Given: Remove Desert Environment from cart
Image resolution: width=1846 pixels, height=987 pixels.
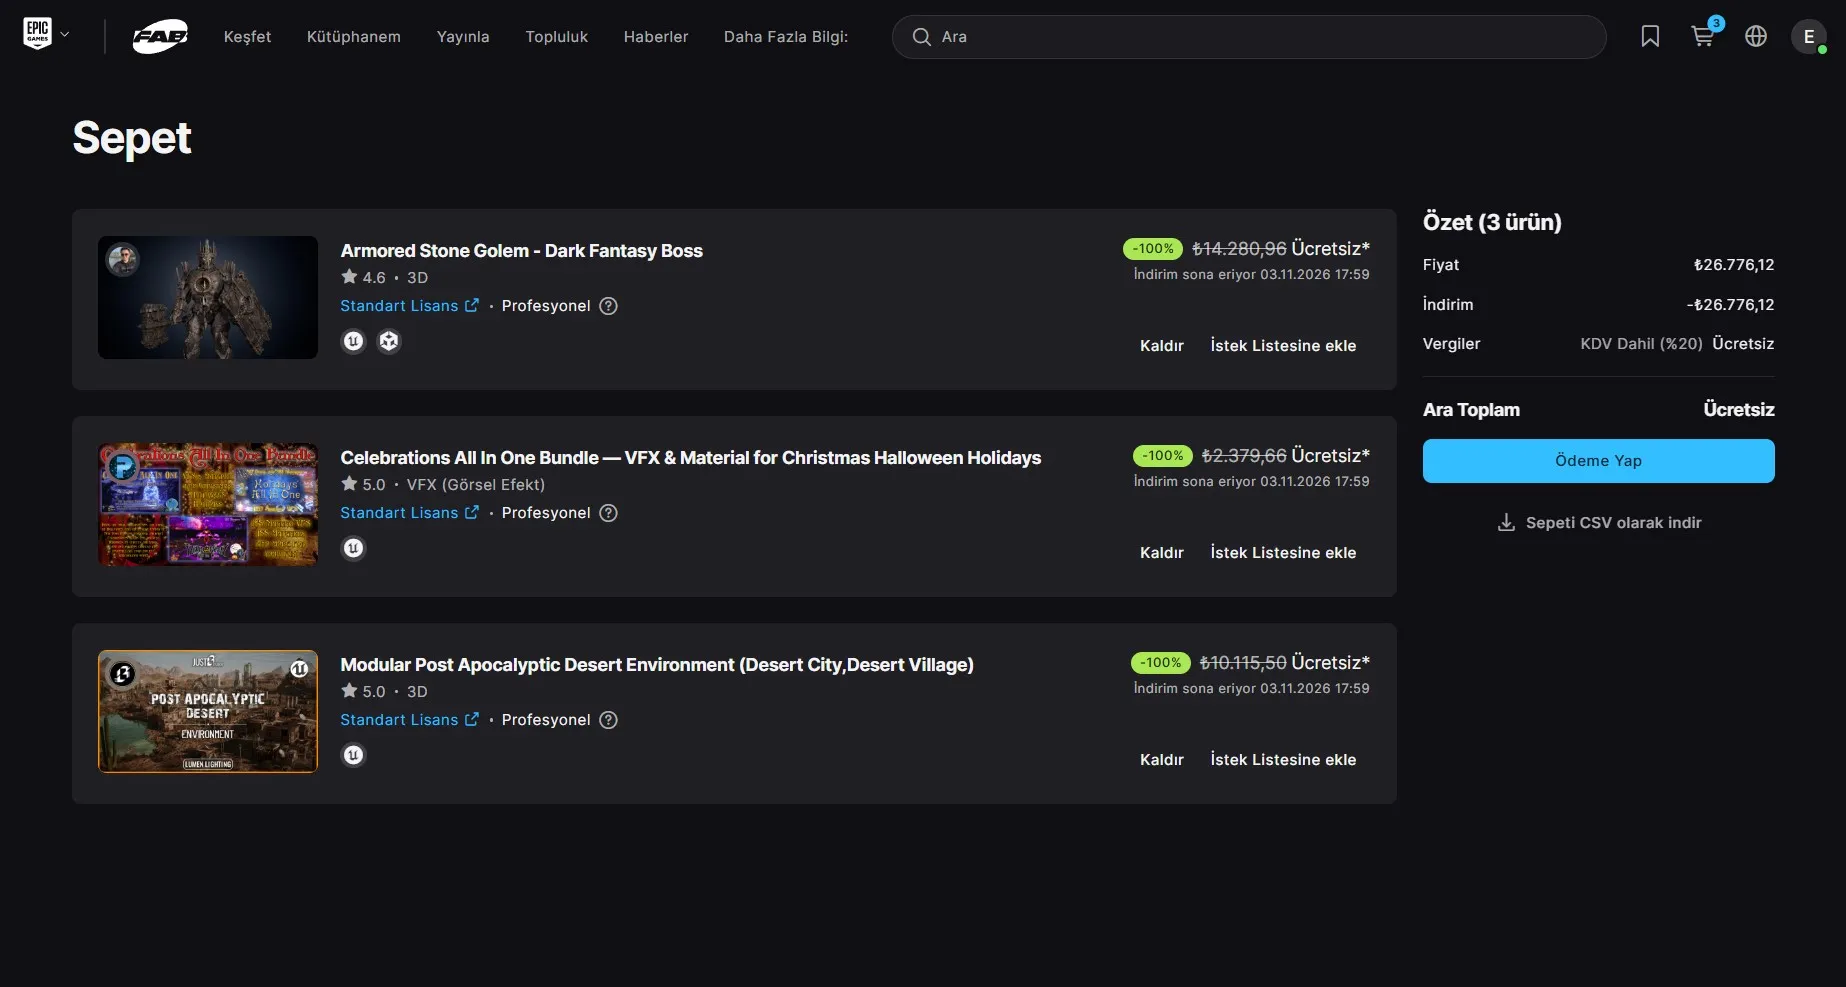Looking at the screenshot, I should 1162,760.
